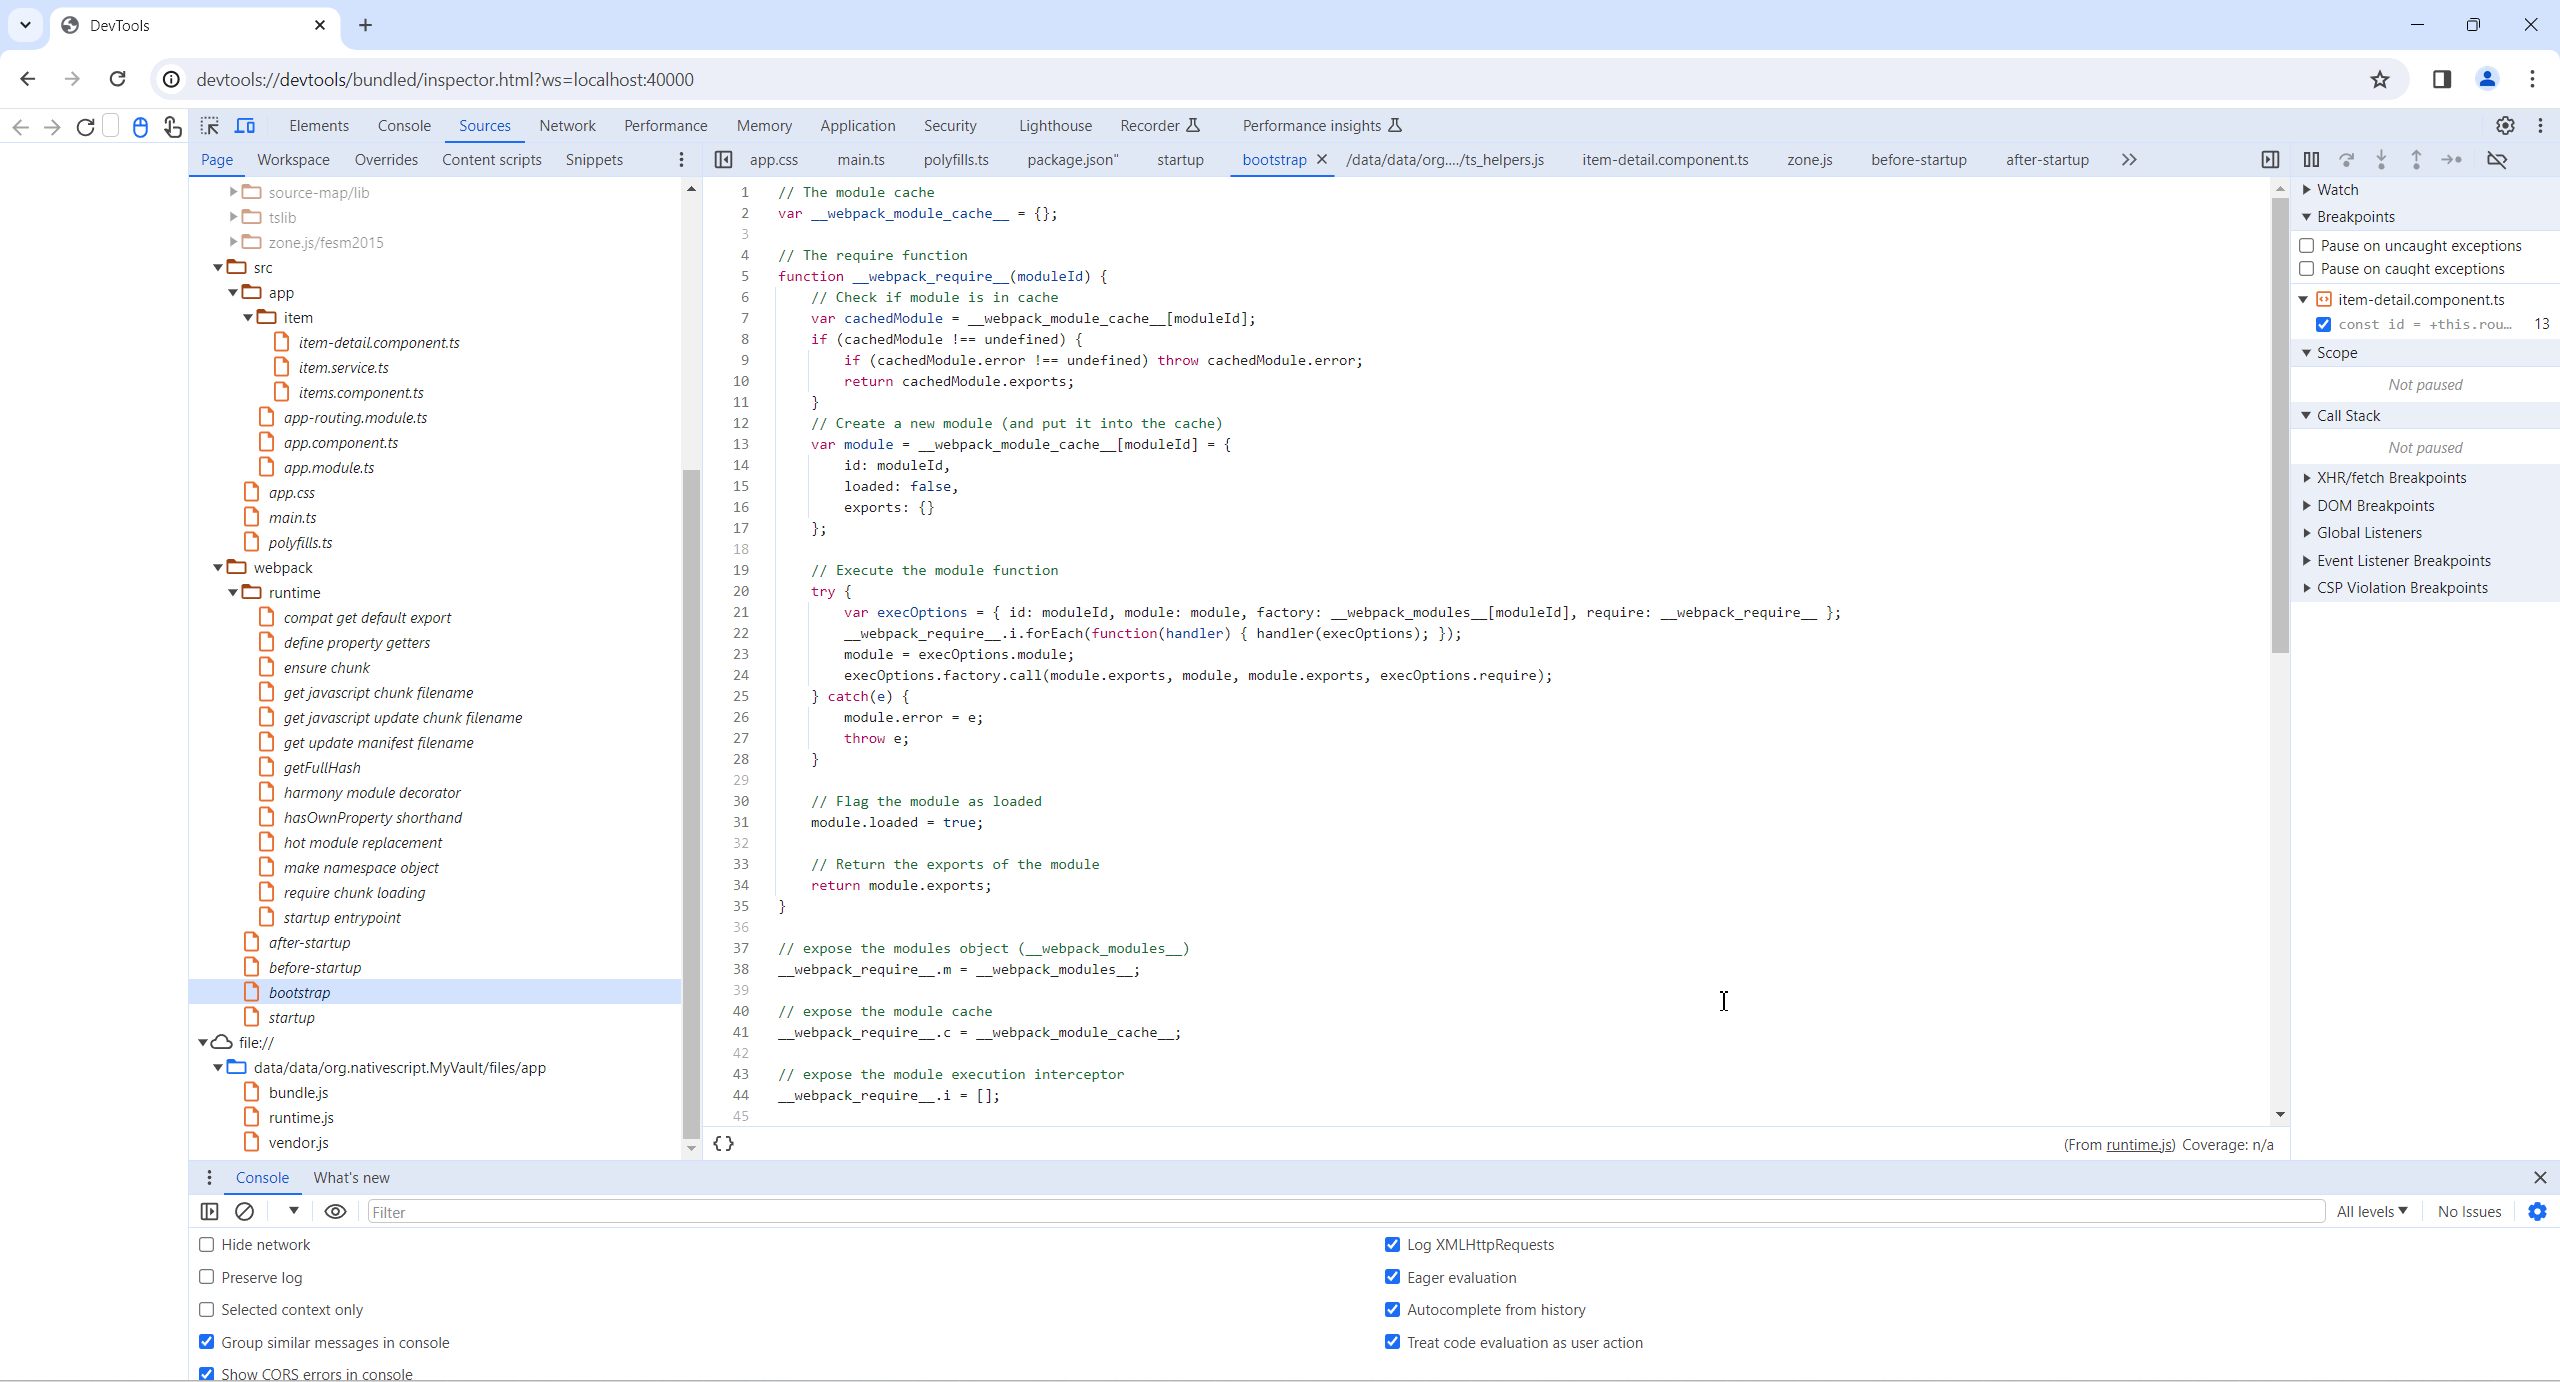Enable Pause on uncaught exceptions

[2307, 245]
